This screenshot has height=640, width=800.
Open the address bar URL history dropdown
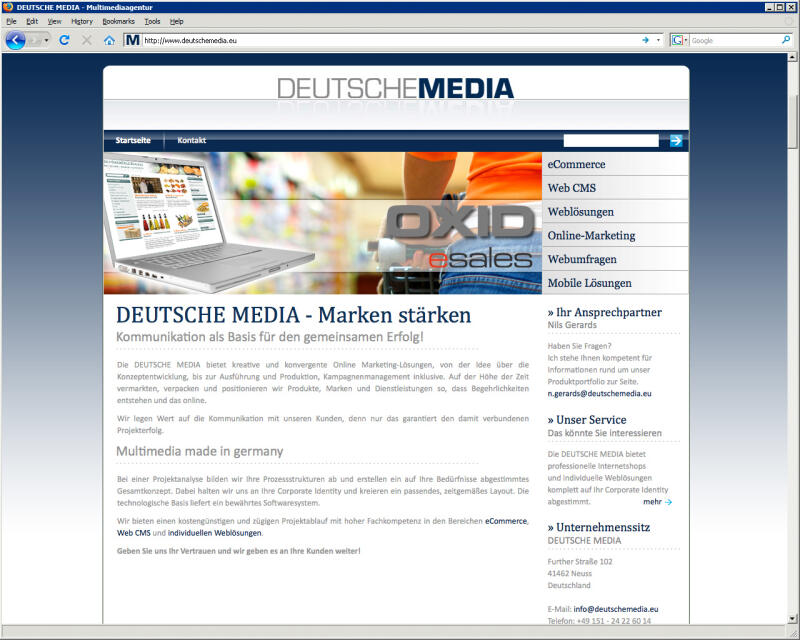[658, 42]
